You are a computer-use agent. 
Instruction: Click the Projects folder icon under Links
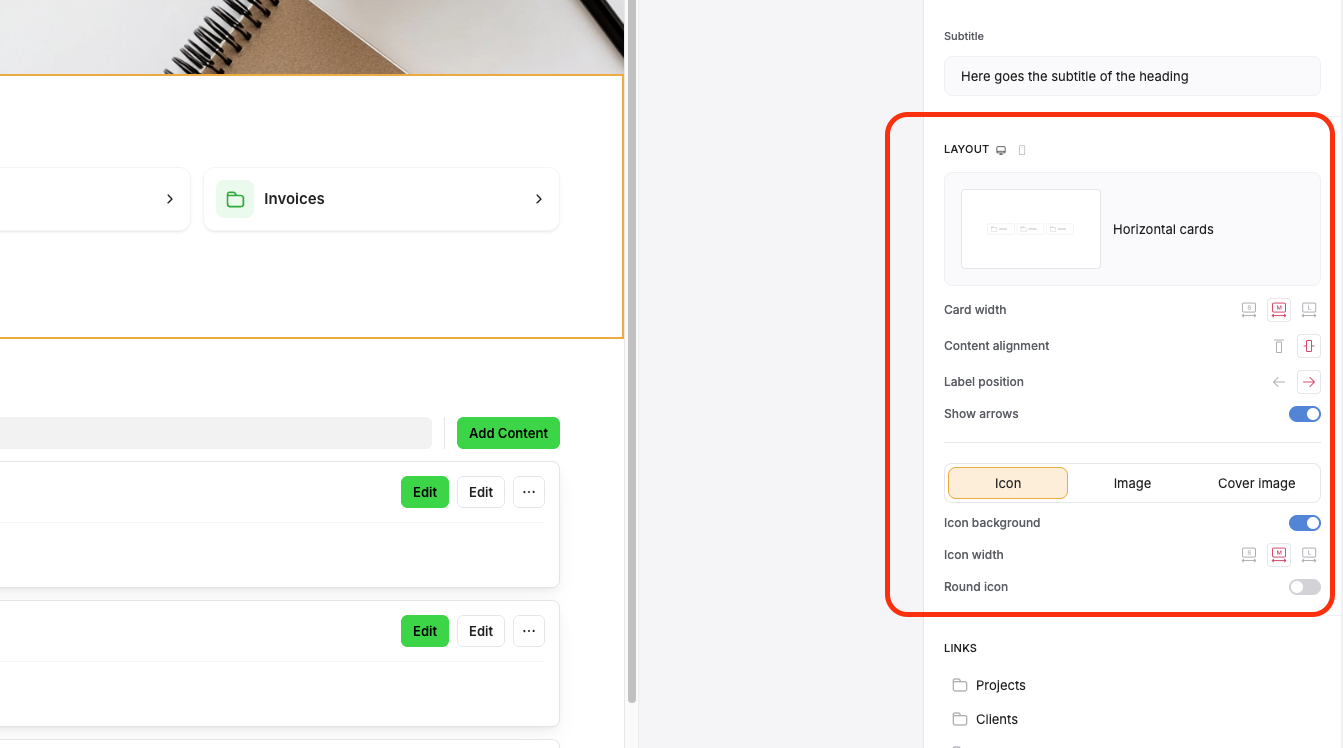pyautogui.click(x=960, y=685)
